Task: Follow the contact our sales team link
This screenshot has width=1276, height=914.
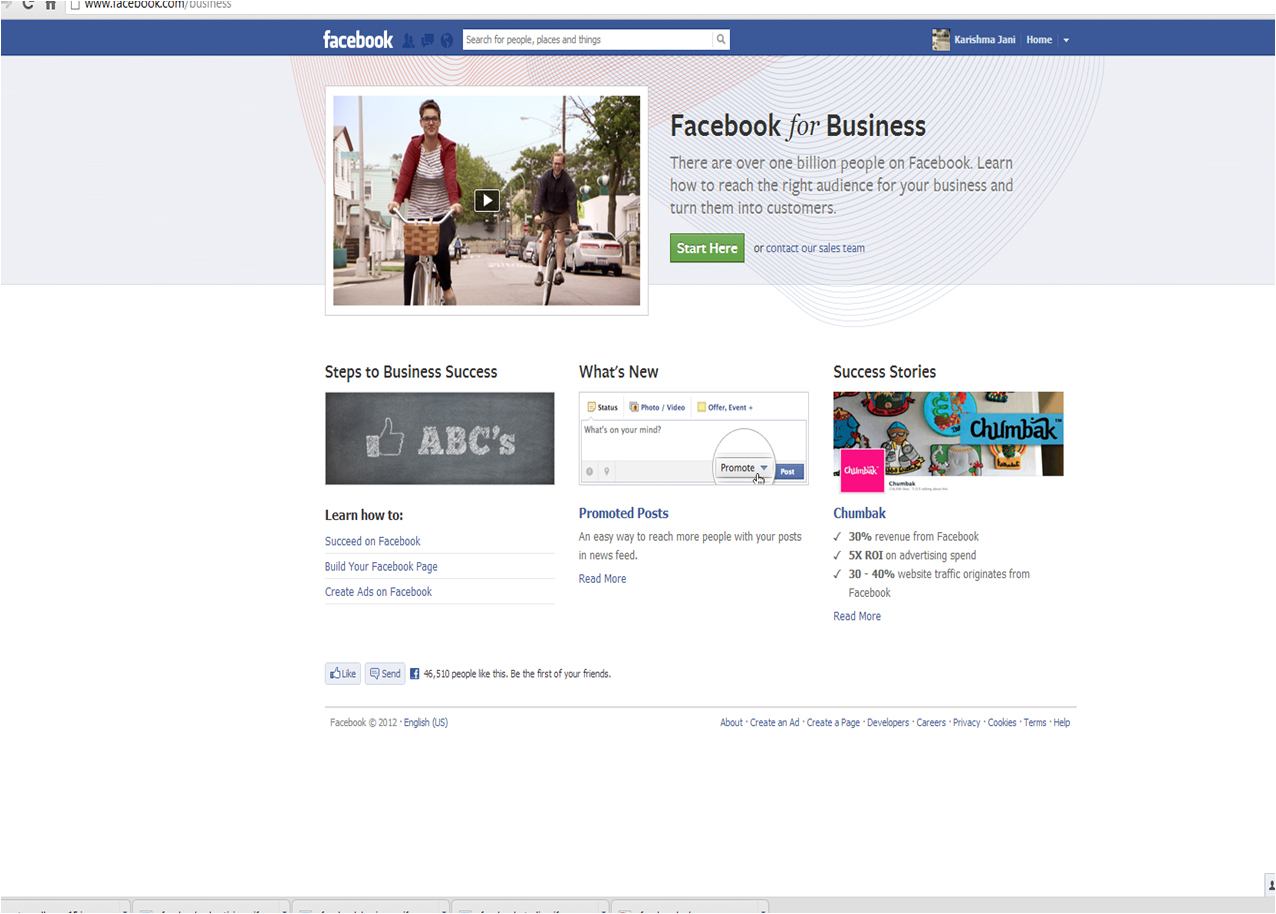Action: pos(816,248)
